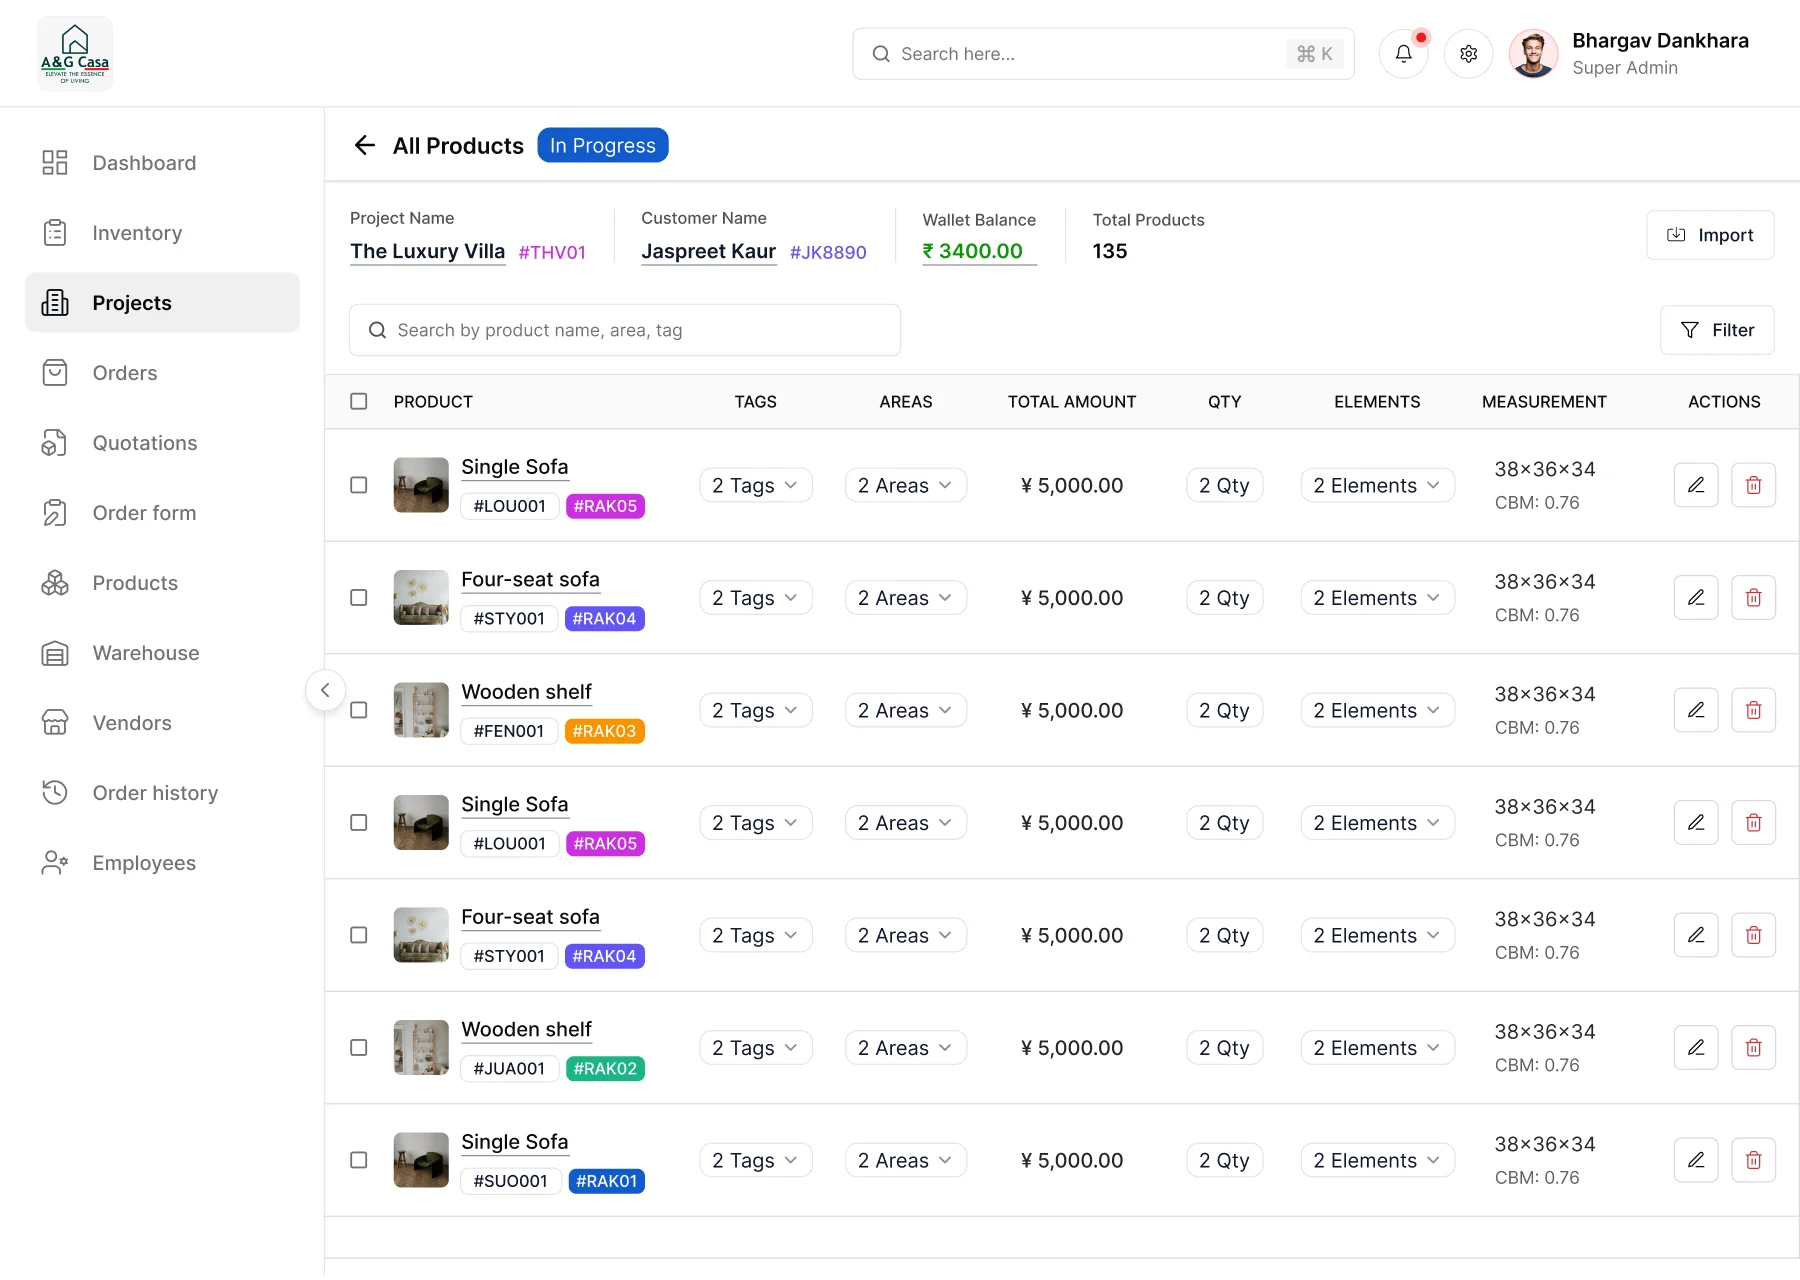Open the notifications bell icon
The height and width of the screenshot is (1280, 1800).
pos(1403,54)
